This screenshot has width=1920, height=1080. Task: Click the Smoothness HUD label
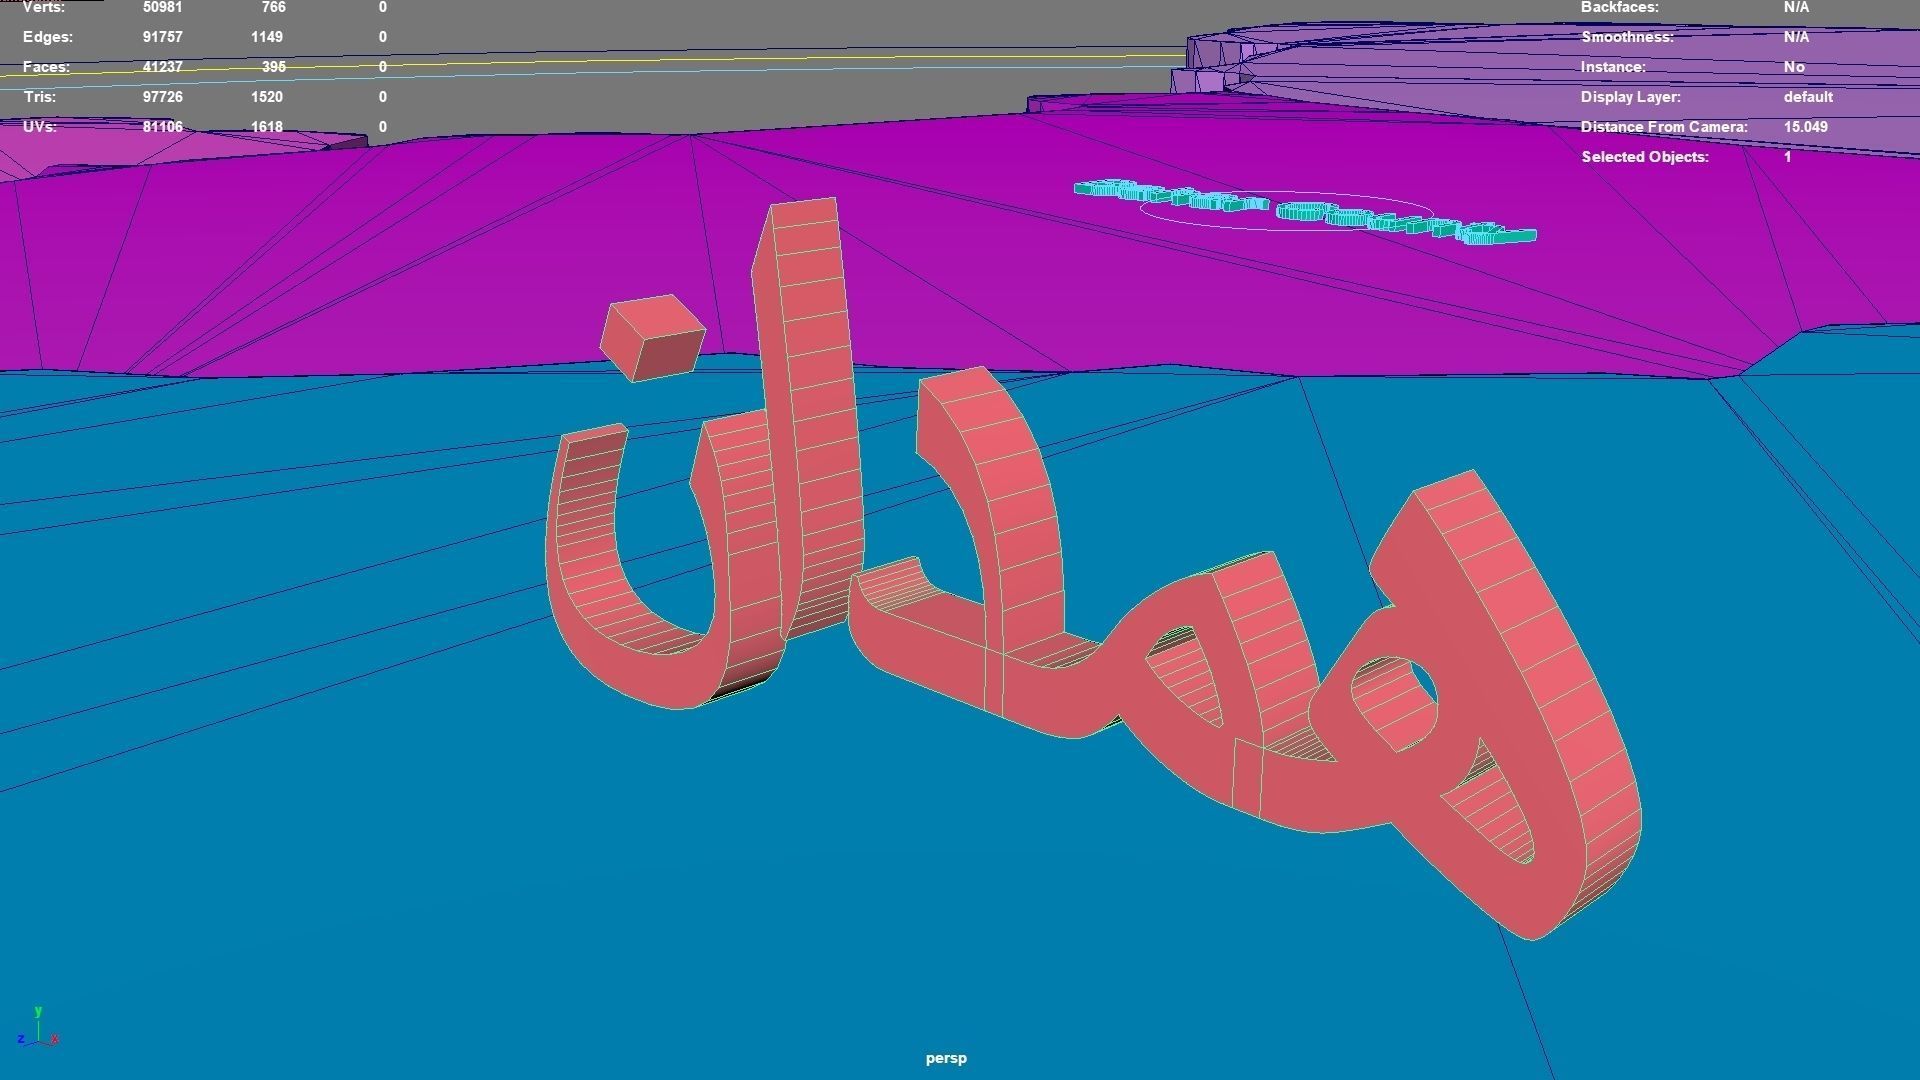click(x=1626, y=37)
